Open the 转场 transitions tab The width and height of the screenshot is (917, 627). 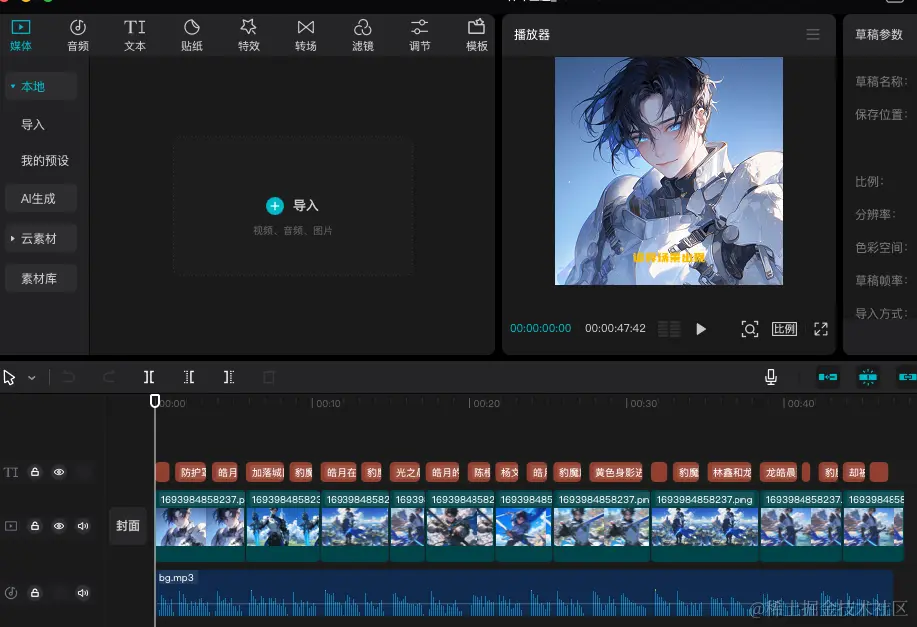[x=306, y=35]
